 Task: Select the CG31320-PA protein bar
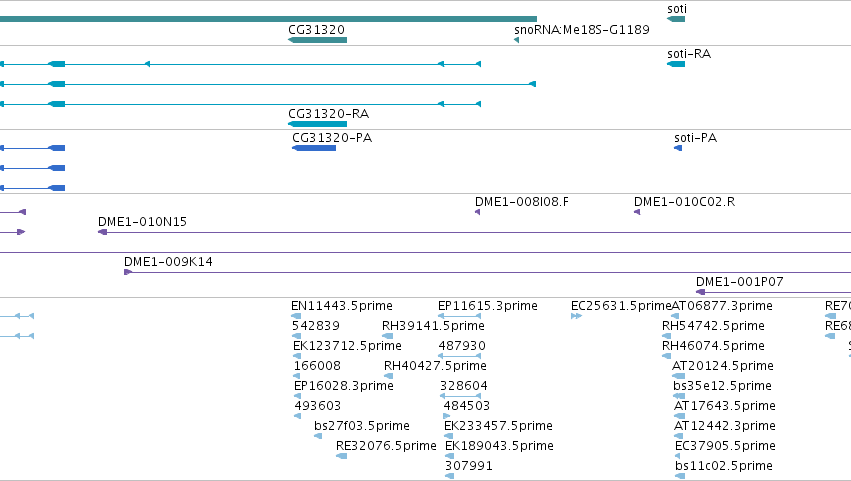coord(314,148)
